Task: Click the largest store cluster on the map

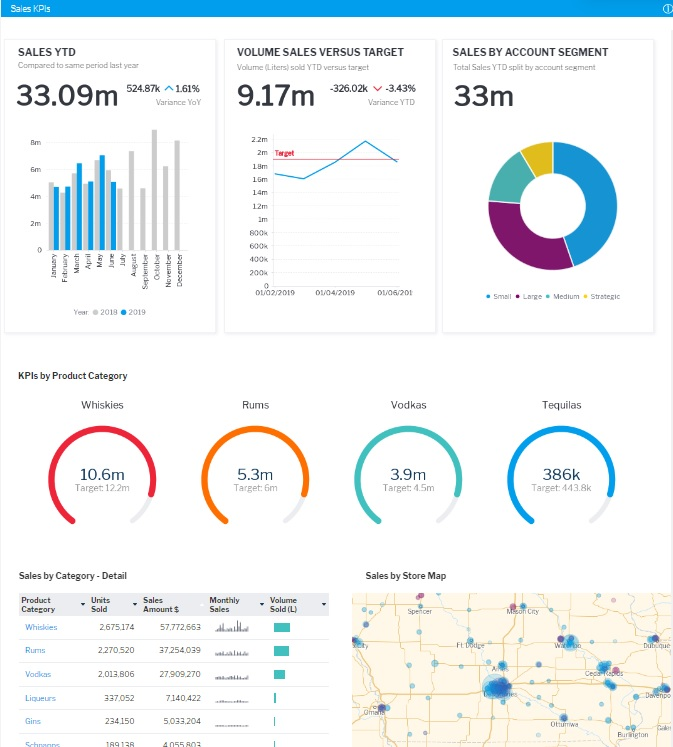Action: click(497, 687)
